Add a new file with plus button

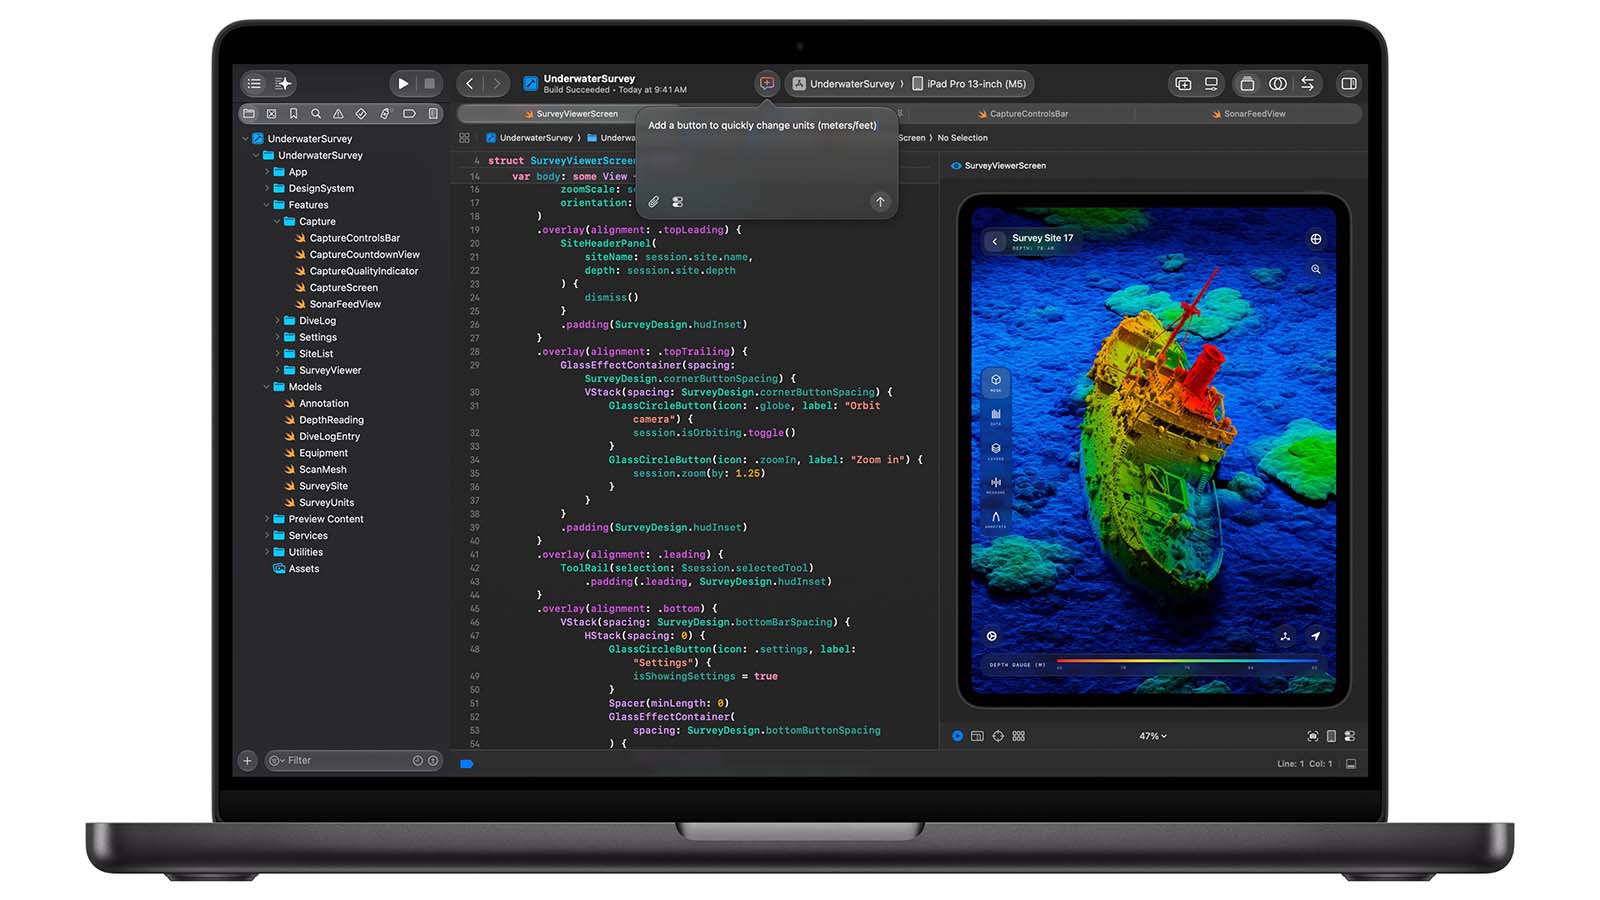pyautogui.click(x=248, y=761)
